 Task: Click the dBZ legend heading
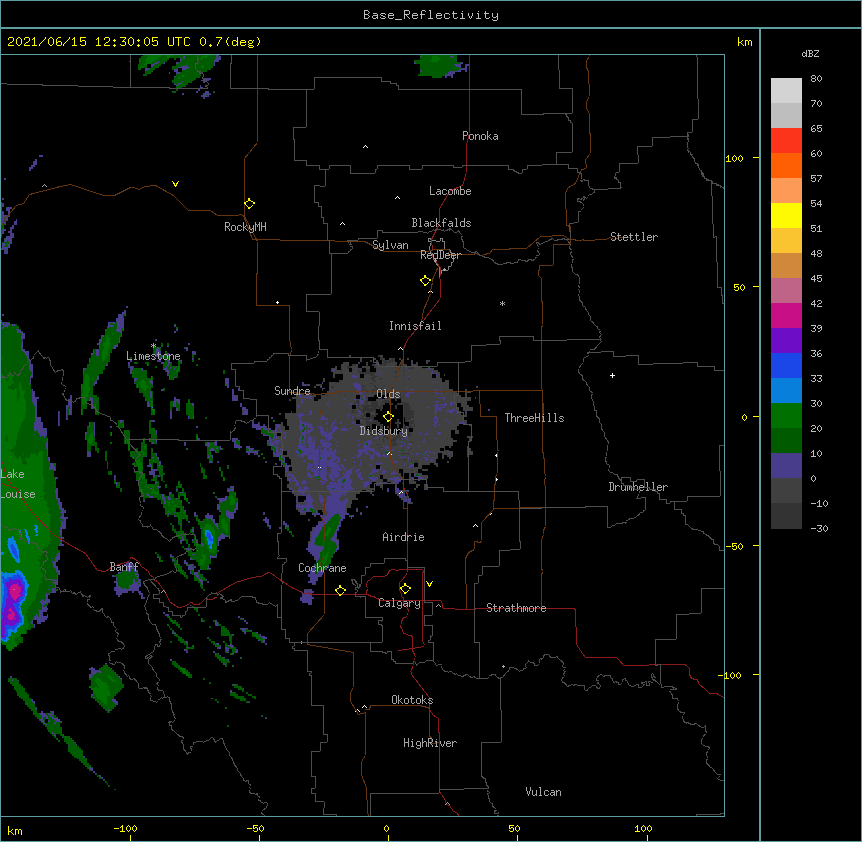point(810,53)
